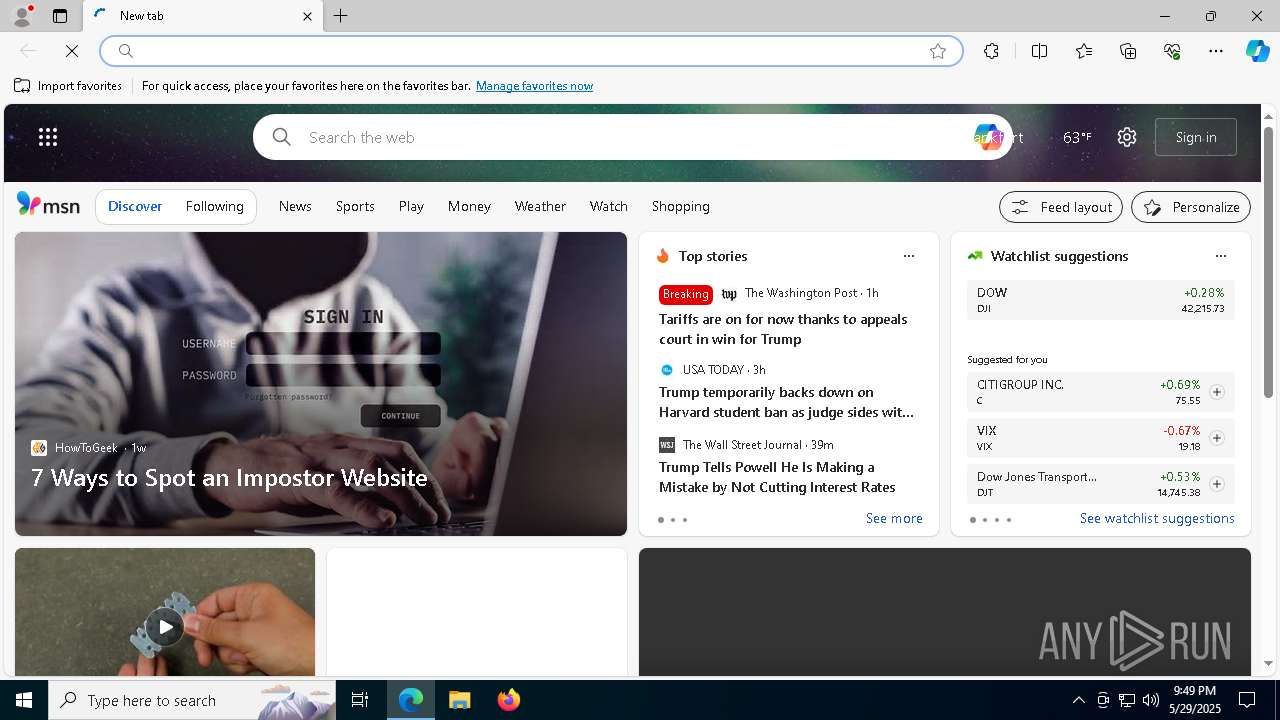The image size is (1280, 720).
Task: Open Settings and more ellipsis
Action: tap(1216, 51)
